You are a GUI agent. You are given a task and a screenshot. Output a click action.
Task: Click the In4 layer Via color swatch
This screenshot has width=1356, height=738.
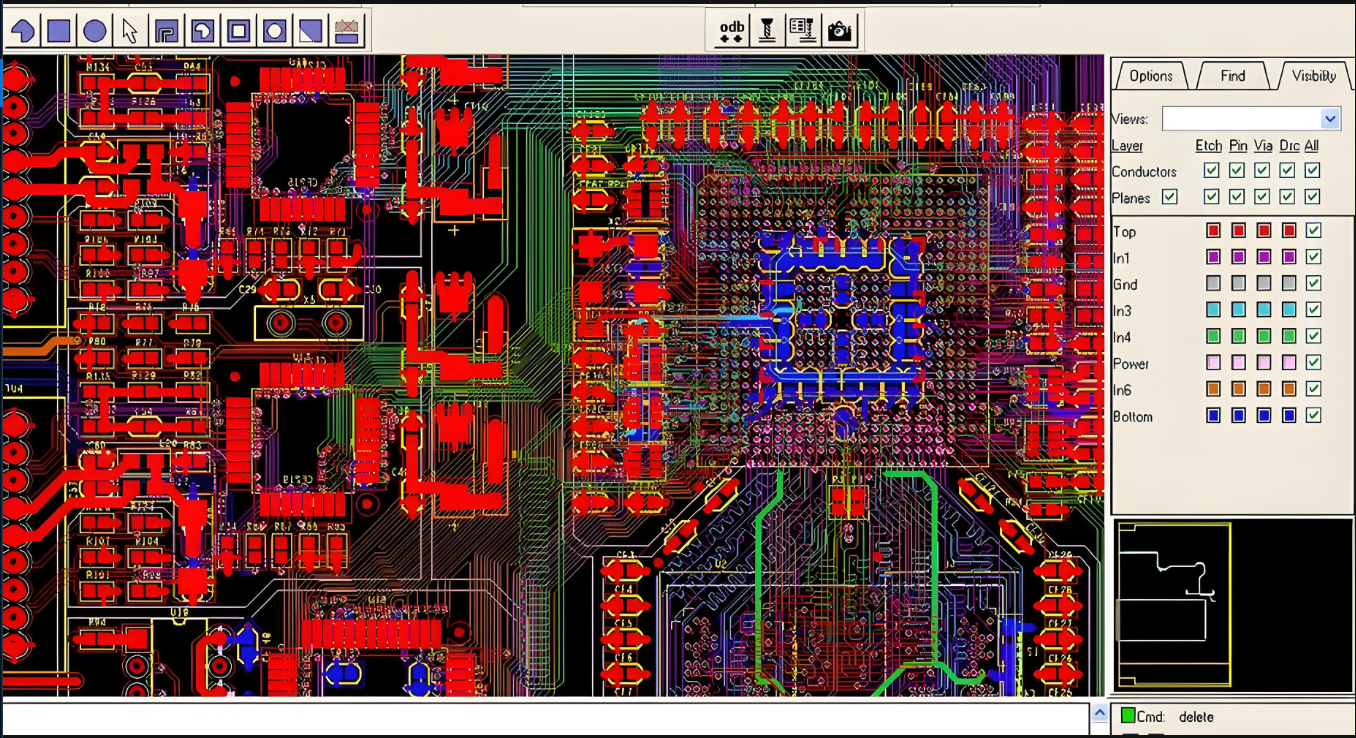tap(1264, 337)
